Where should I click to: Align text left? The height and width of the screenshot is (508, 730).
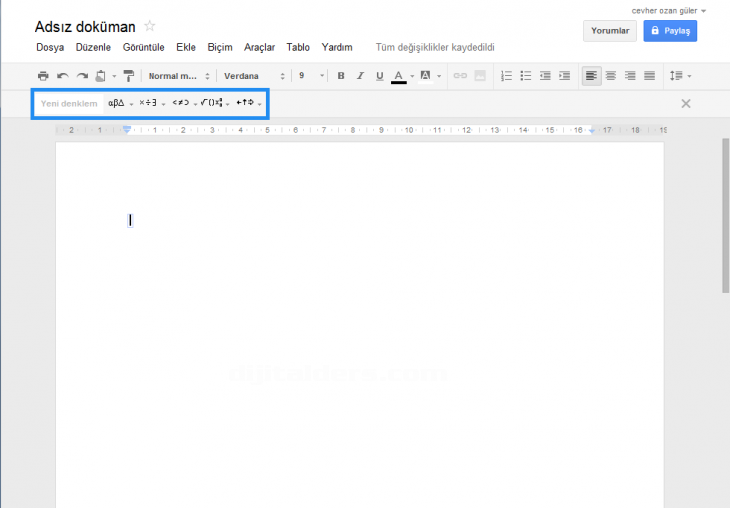(591, 76)
